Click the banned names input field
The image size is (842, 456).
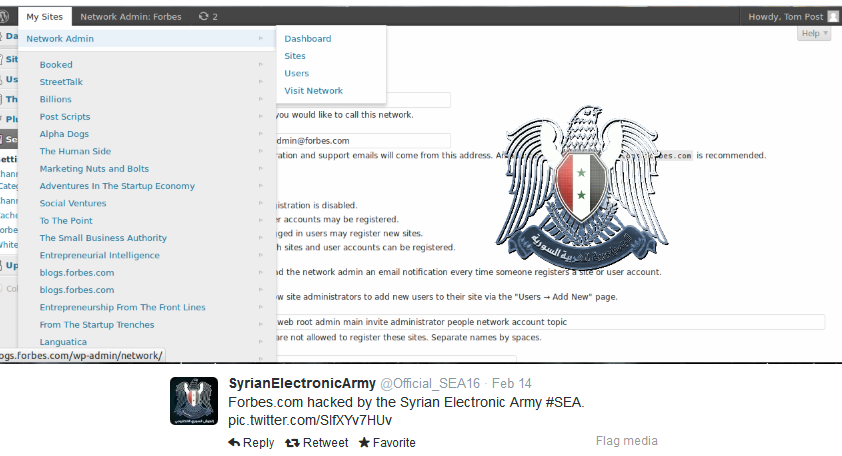550,322
